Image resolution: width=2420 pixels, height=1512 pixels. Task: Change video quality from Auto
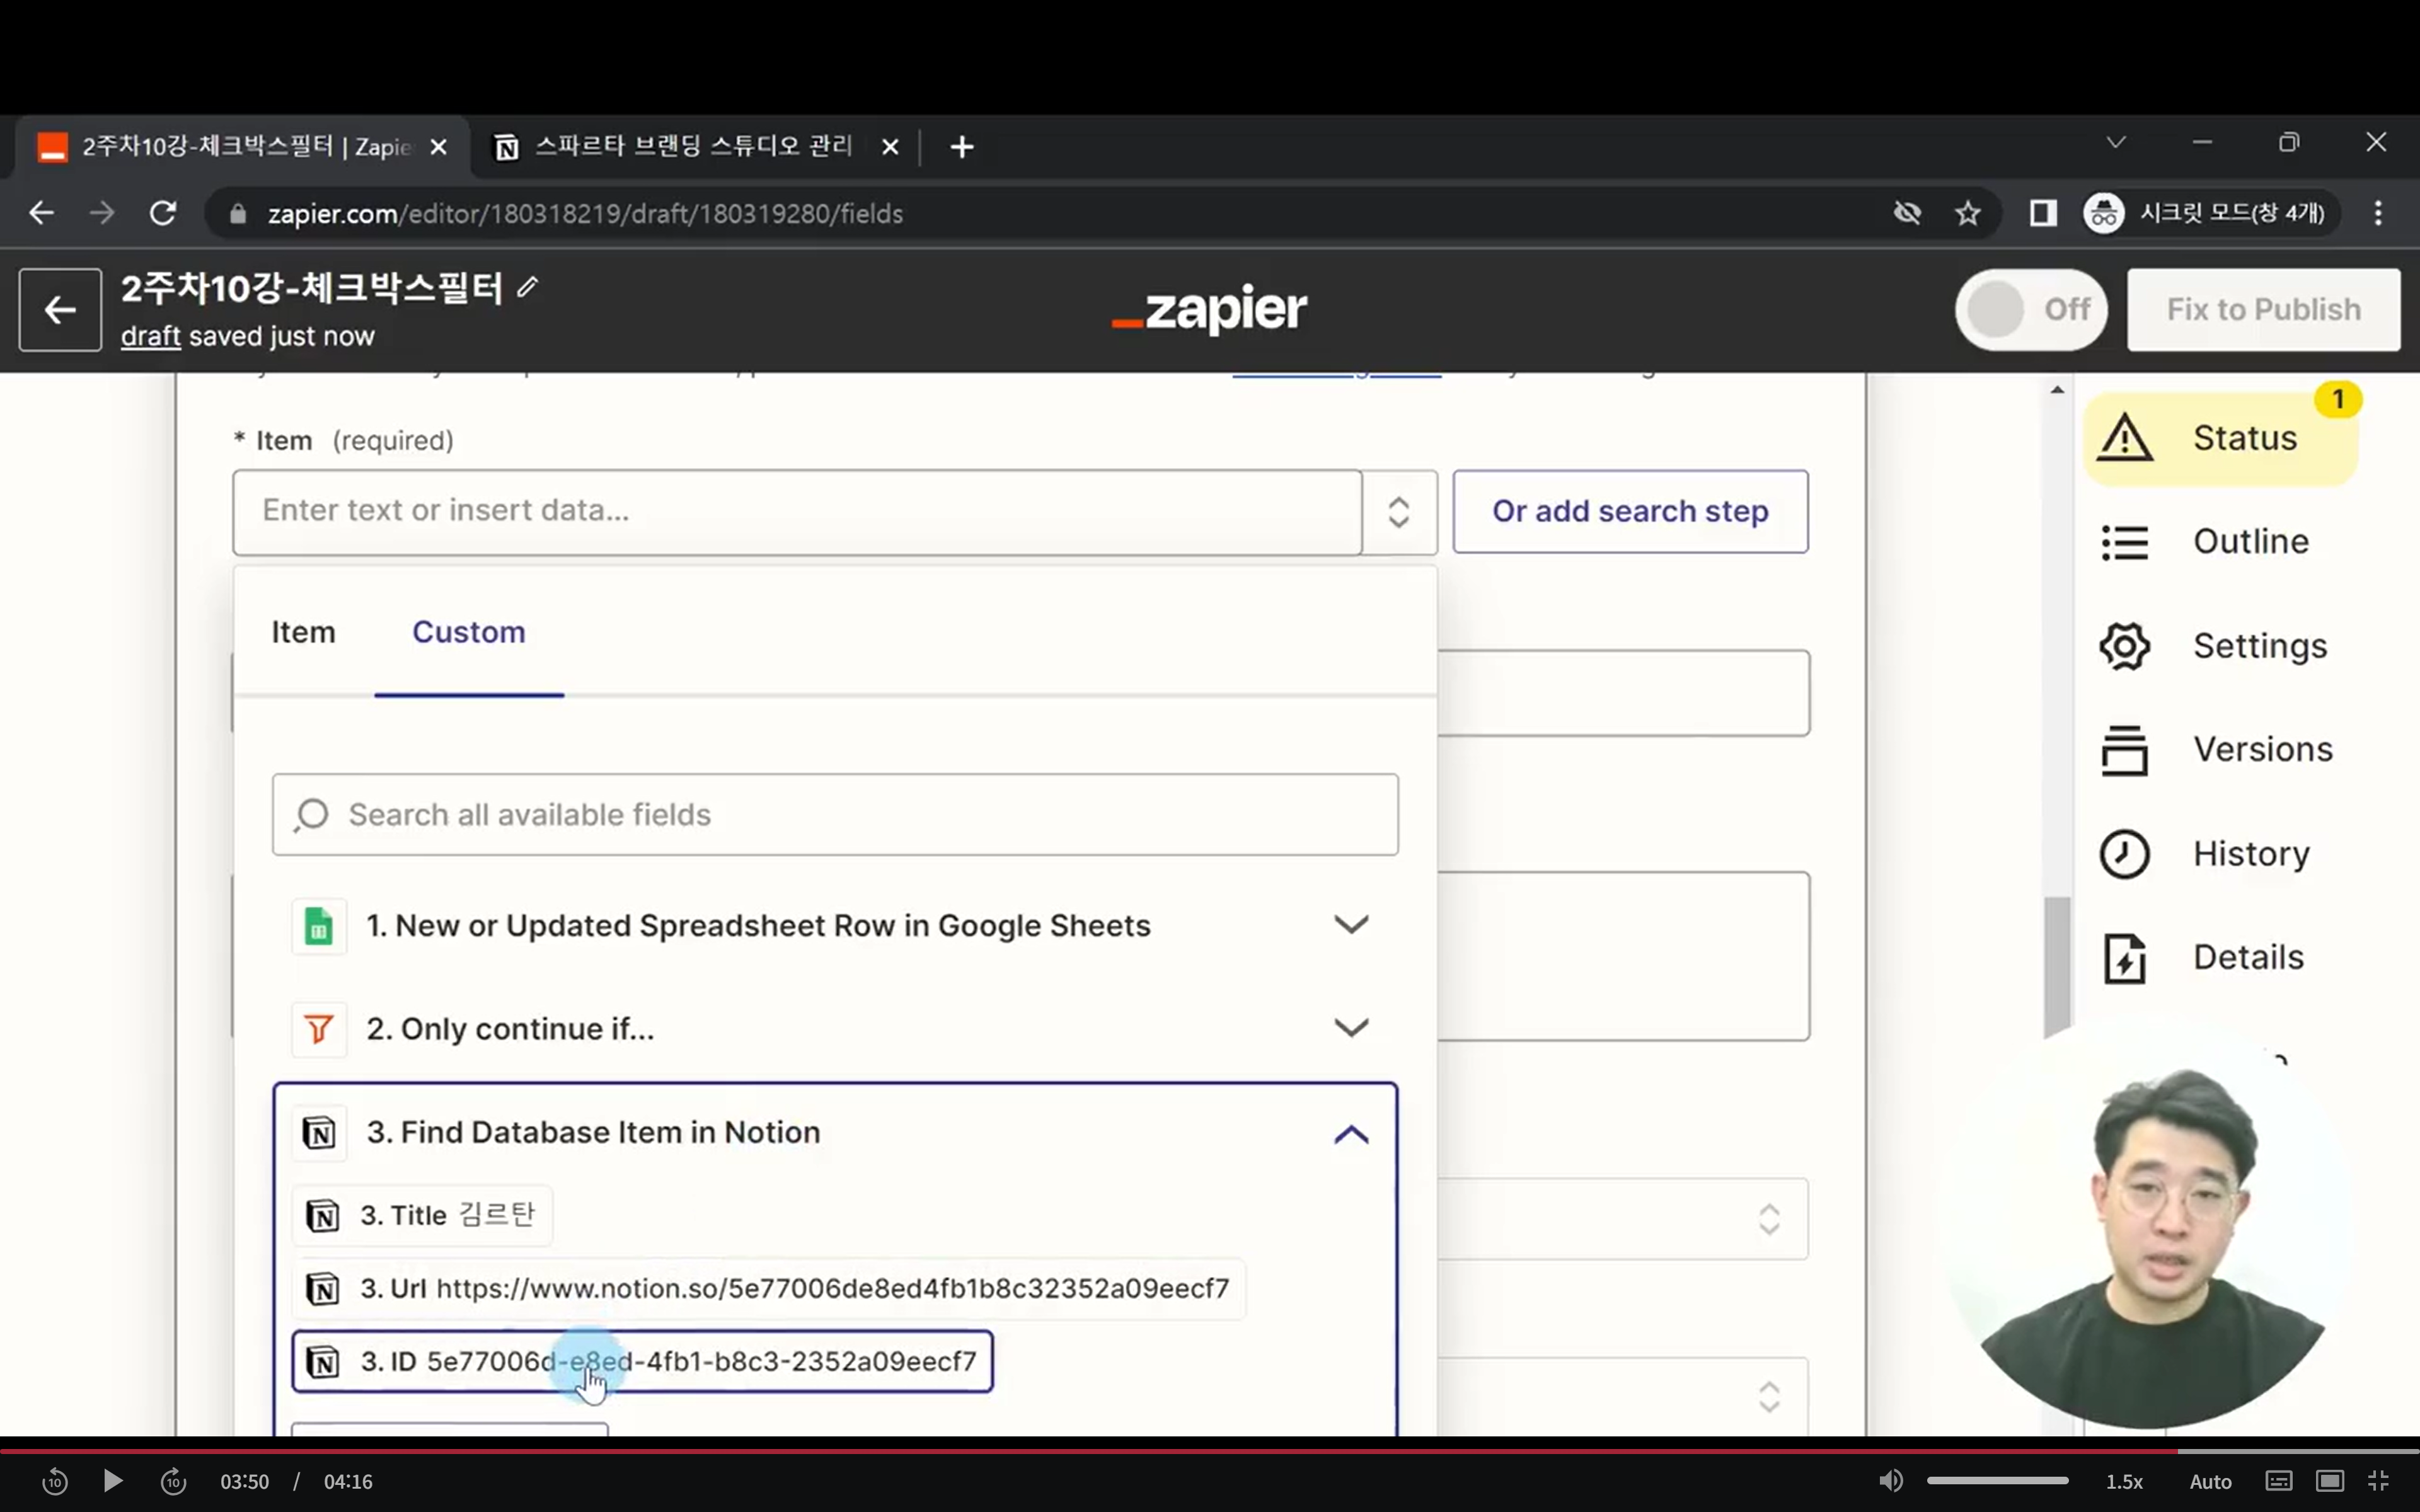click(2210, 1482)
